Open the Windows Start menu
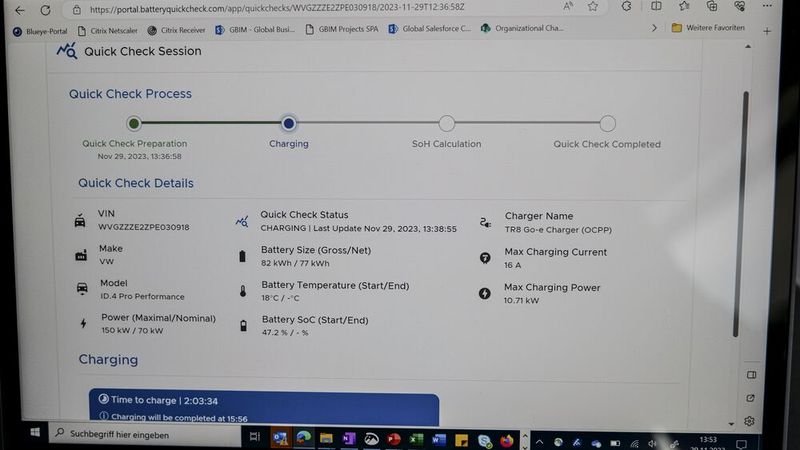This screenshot has width=800, height=450. coord(35,433)
